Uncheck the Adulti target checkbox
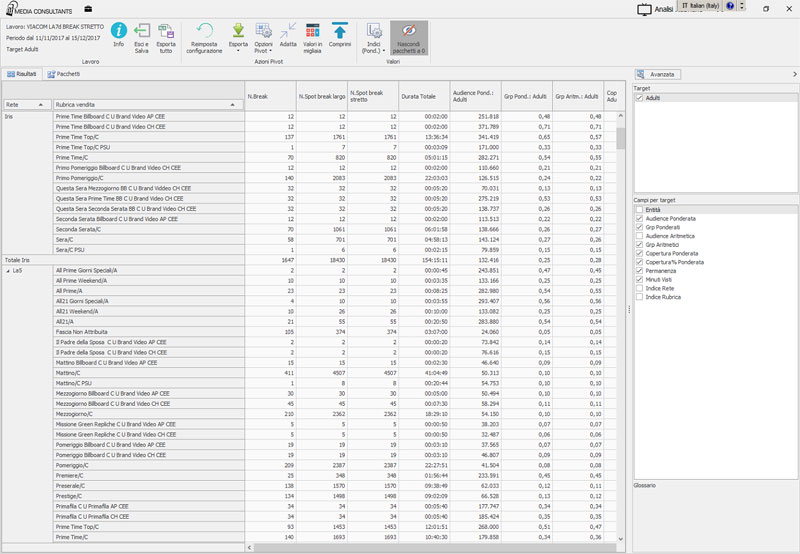This screenshot has width=800, height=554. (640, 98)
